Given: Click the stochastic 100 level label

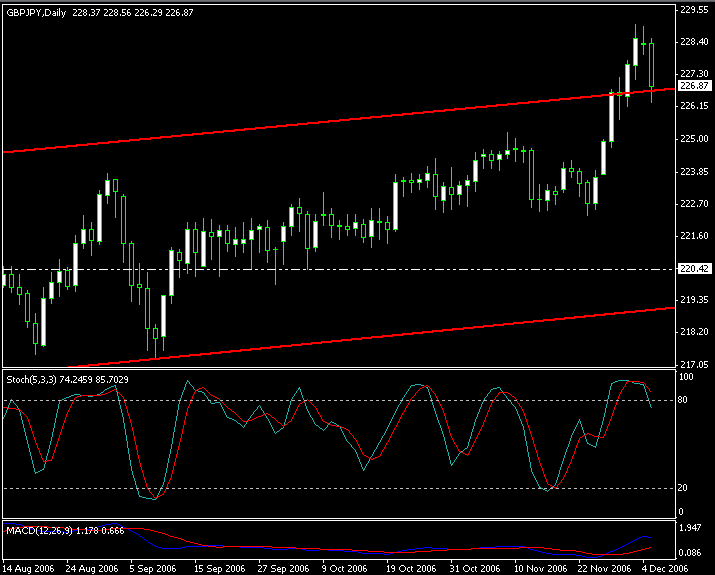Looking at the screenshot, I should [686, 377].
